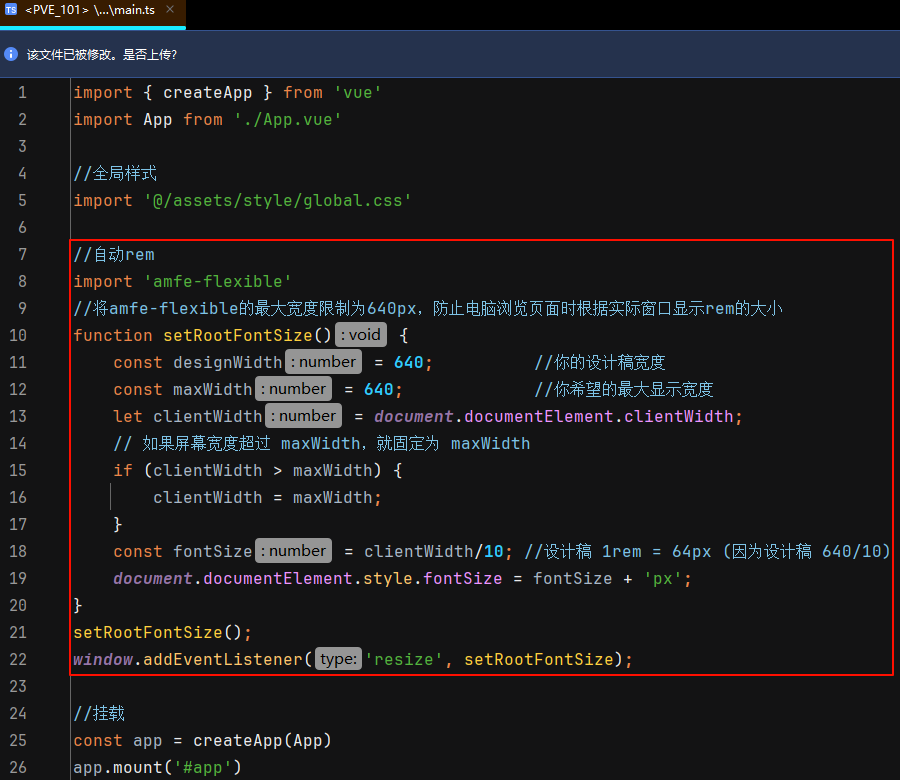Viewport: 900px width, 780px height.
Task: Click the setRootFontSize(); call on line 21
Action: (162, 632)
